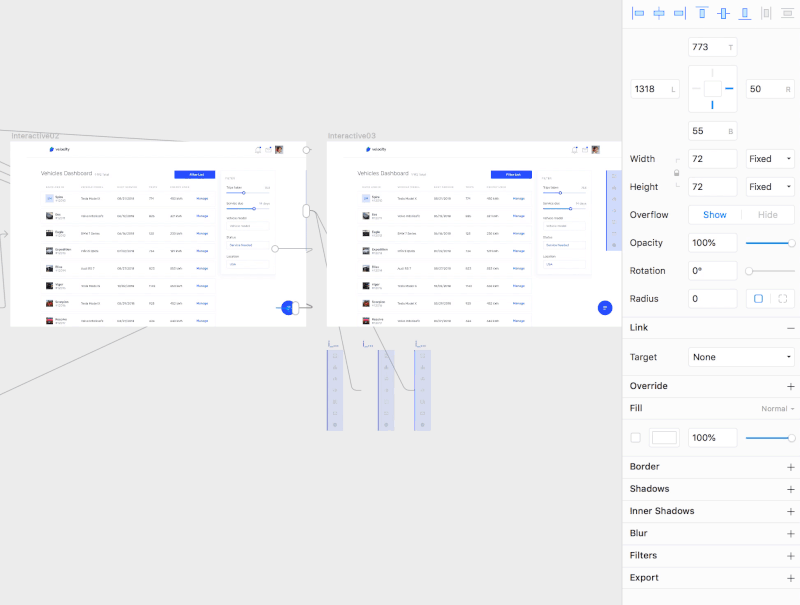This screenshot has height=605, width=800.
Task: Click avatar in Interactive03 frame header
Action: click(595, 149)
